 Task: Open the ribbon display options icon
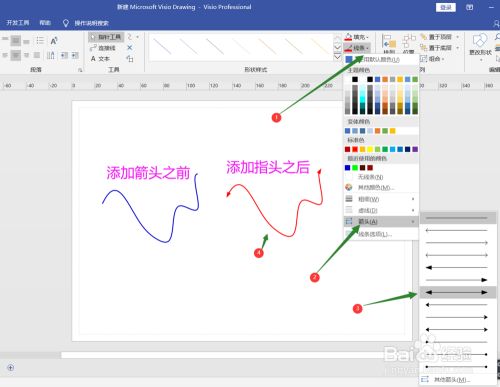coord(469,7)
